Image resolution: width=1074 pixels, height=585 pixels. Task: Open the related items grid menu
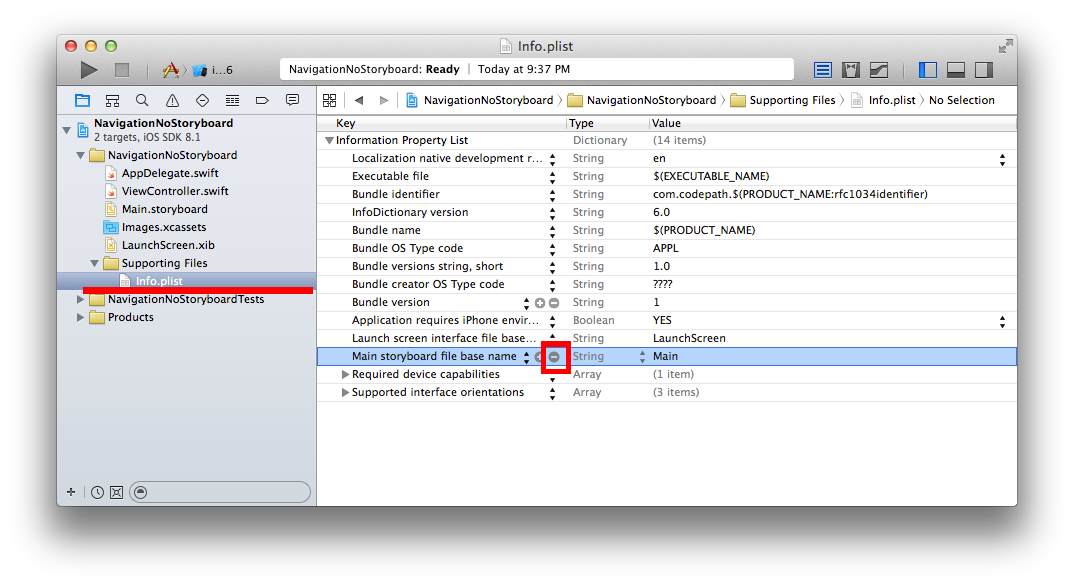click(x=329, y=101)
